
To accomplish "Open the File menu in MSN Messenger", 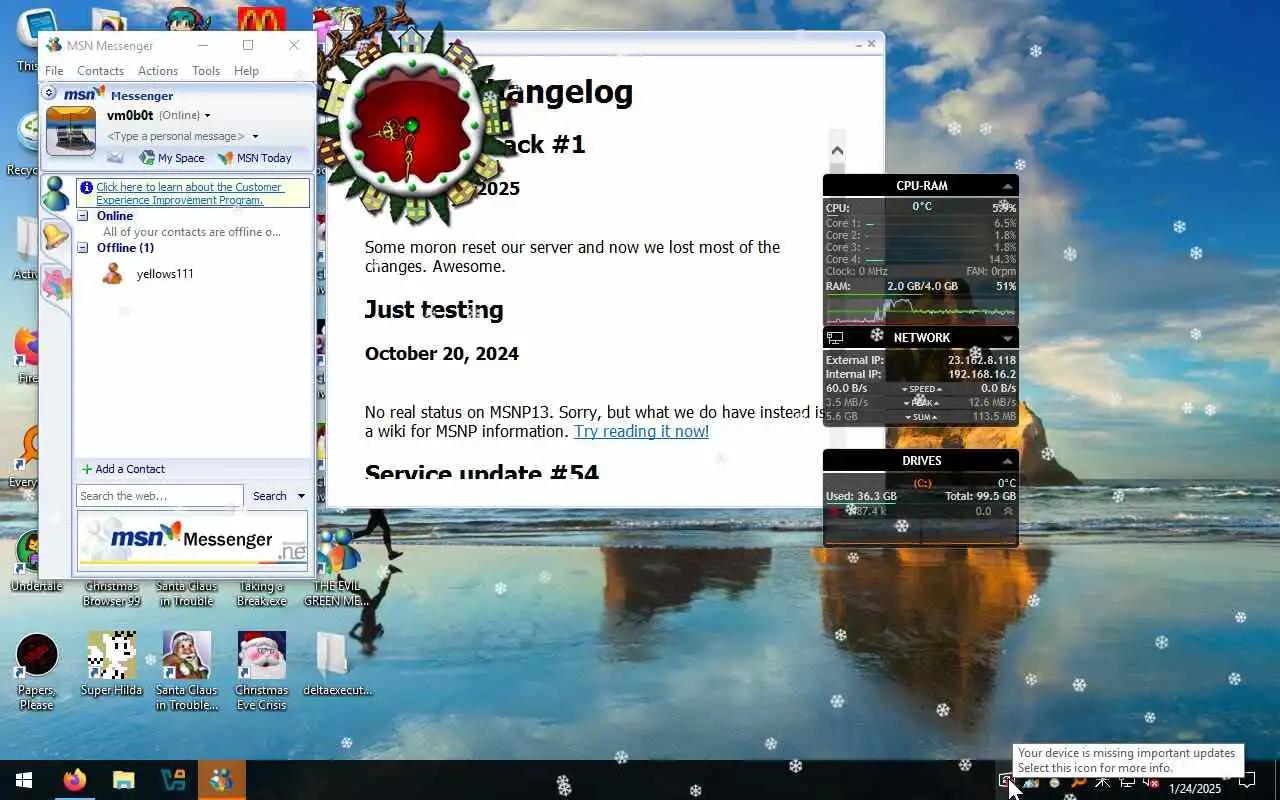I will [x=54, y=71].
